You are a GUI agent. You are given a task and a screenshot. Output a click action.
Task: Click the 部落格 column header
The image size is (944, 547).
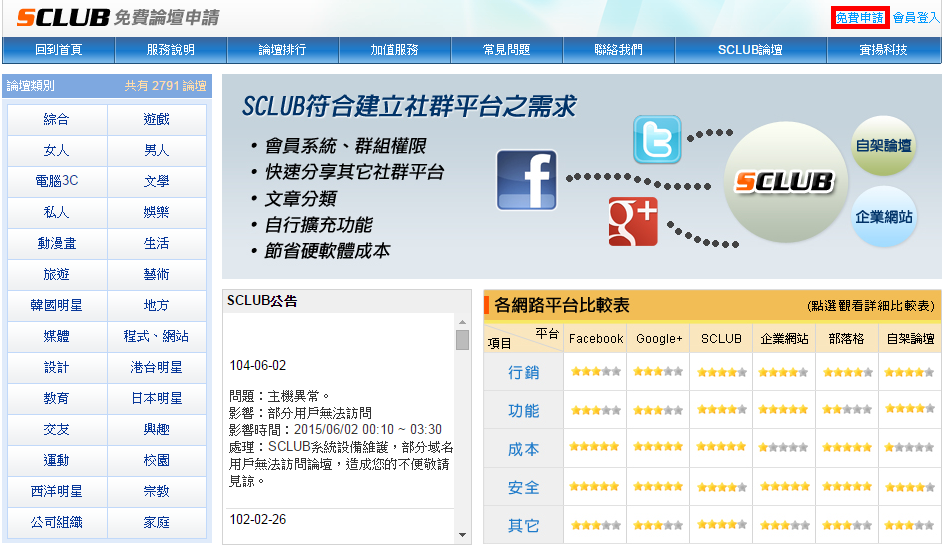point(846,339)
